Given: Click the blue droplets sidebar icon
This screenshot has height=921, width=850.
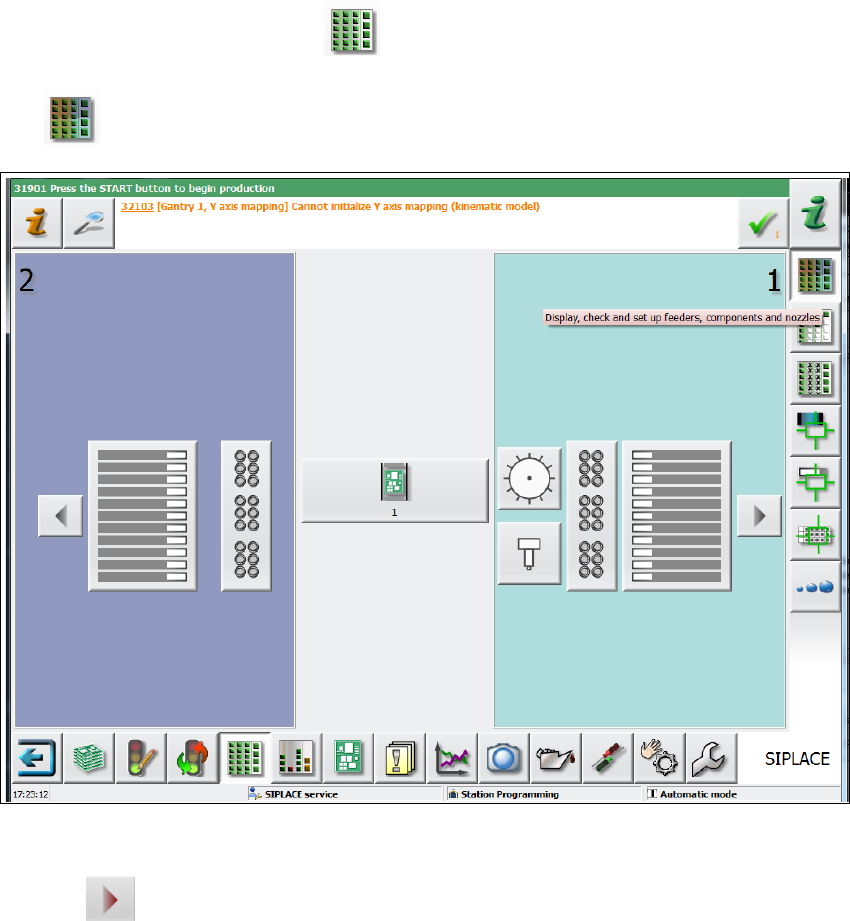Looking at the screenshot, I should [x=815, y=586].
